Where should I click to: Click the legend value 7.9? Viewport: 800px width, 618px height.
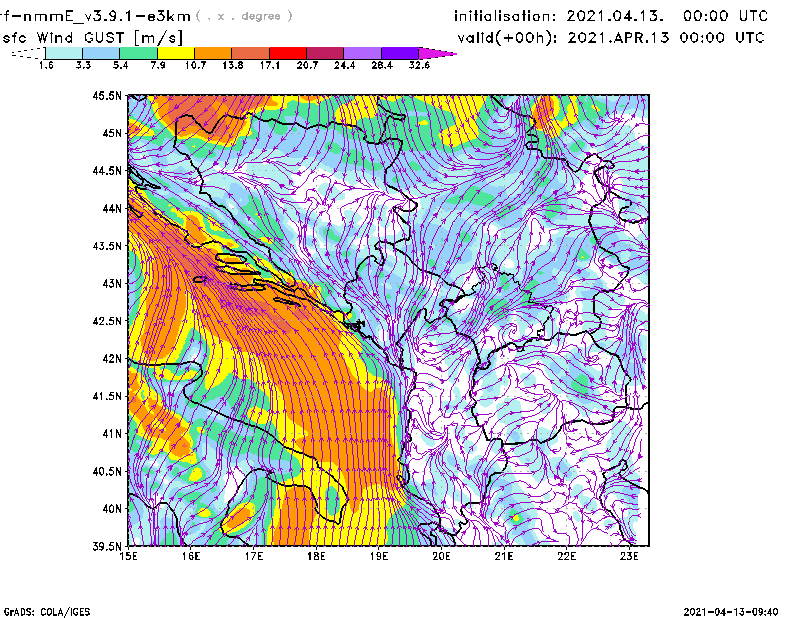(x=158, y=65)
